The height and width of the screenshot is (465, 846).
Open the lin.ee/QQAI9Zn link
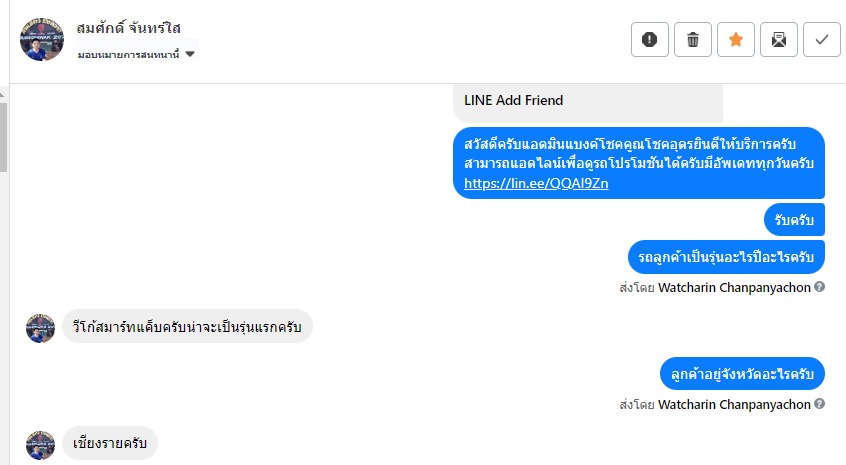[537, 183]
